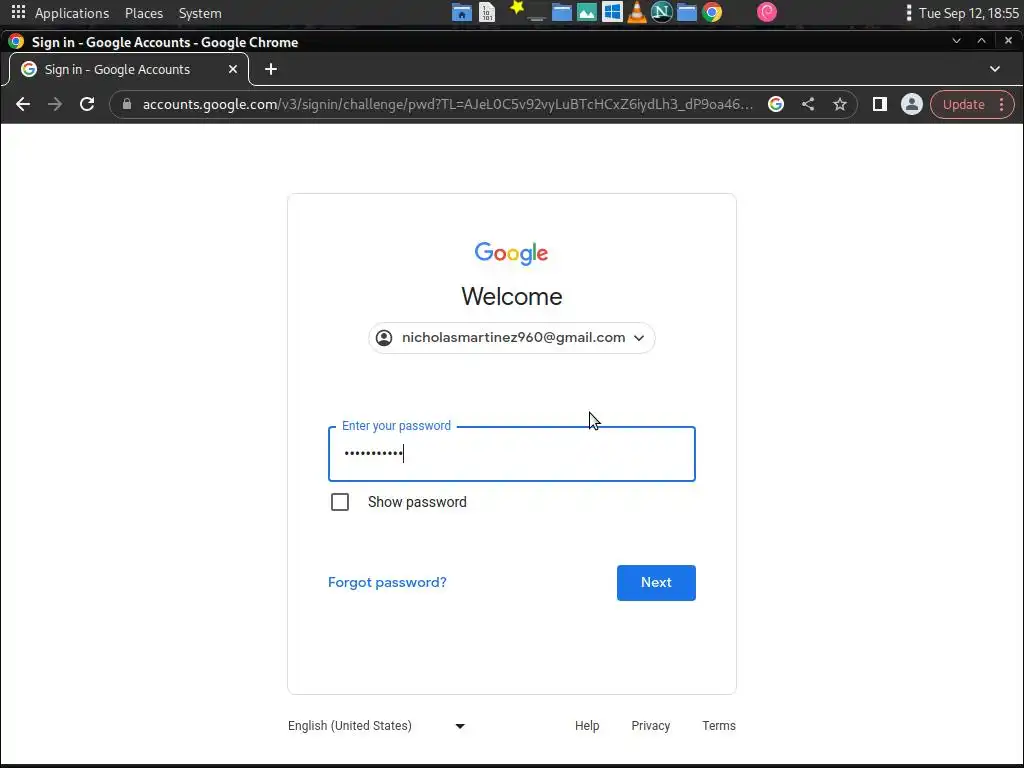The height and width of the screenshot is (768, 1024).
Task: Open the Chrome profile avatar menu
Action: click(x=912, y=104)
